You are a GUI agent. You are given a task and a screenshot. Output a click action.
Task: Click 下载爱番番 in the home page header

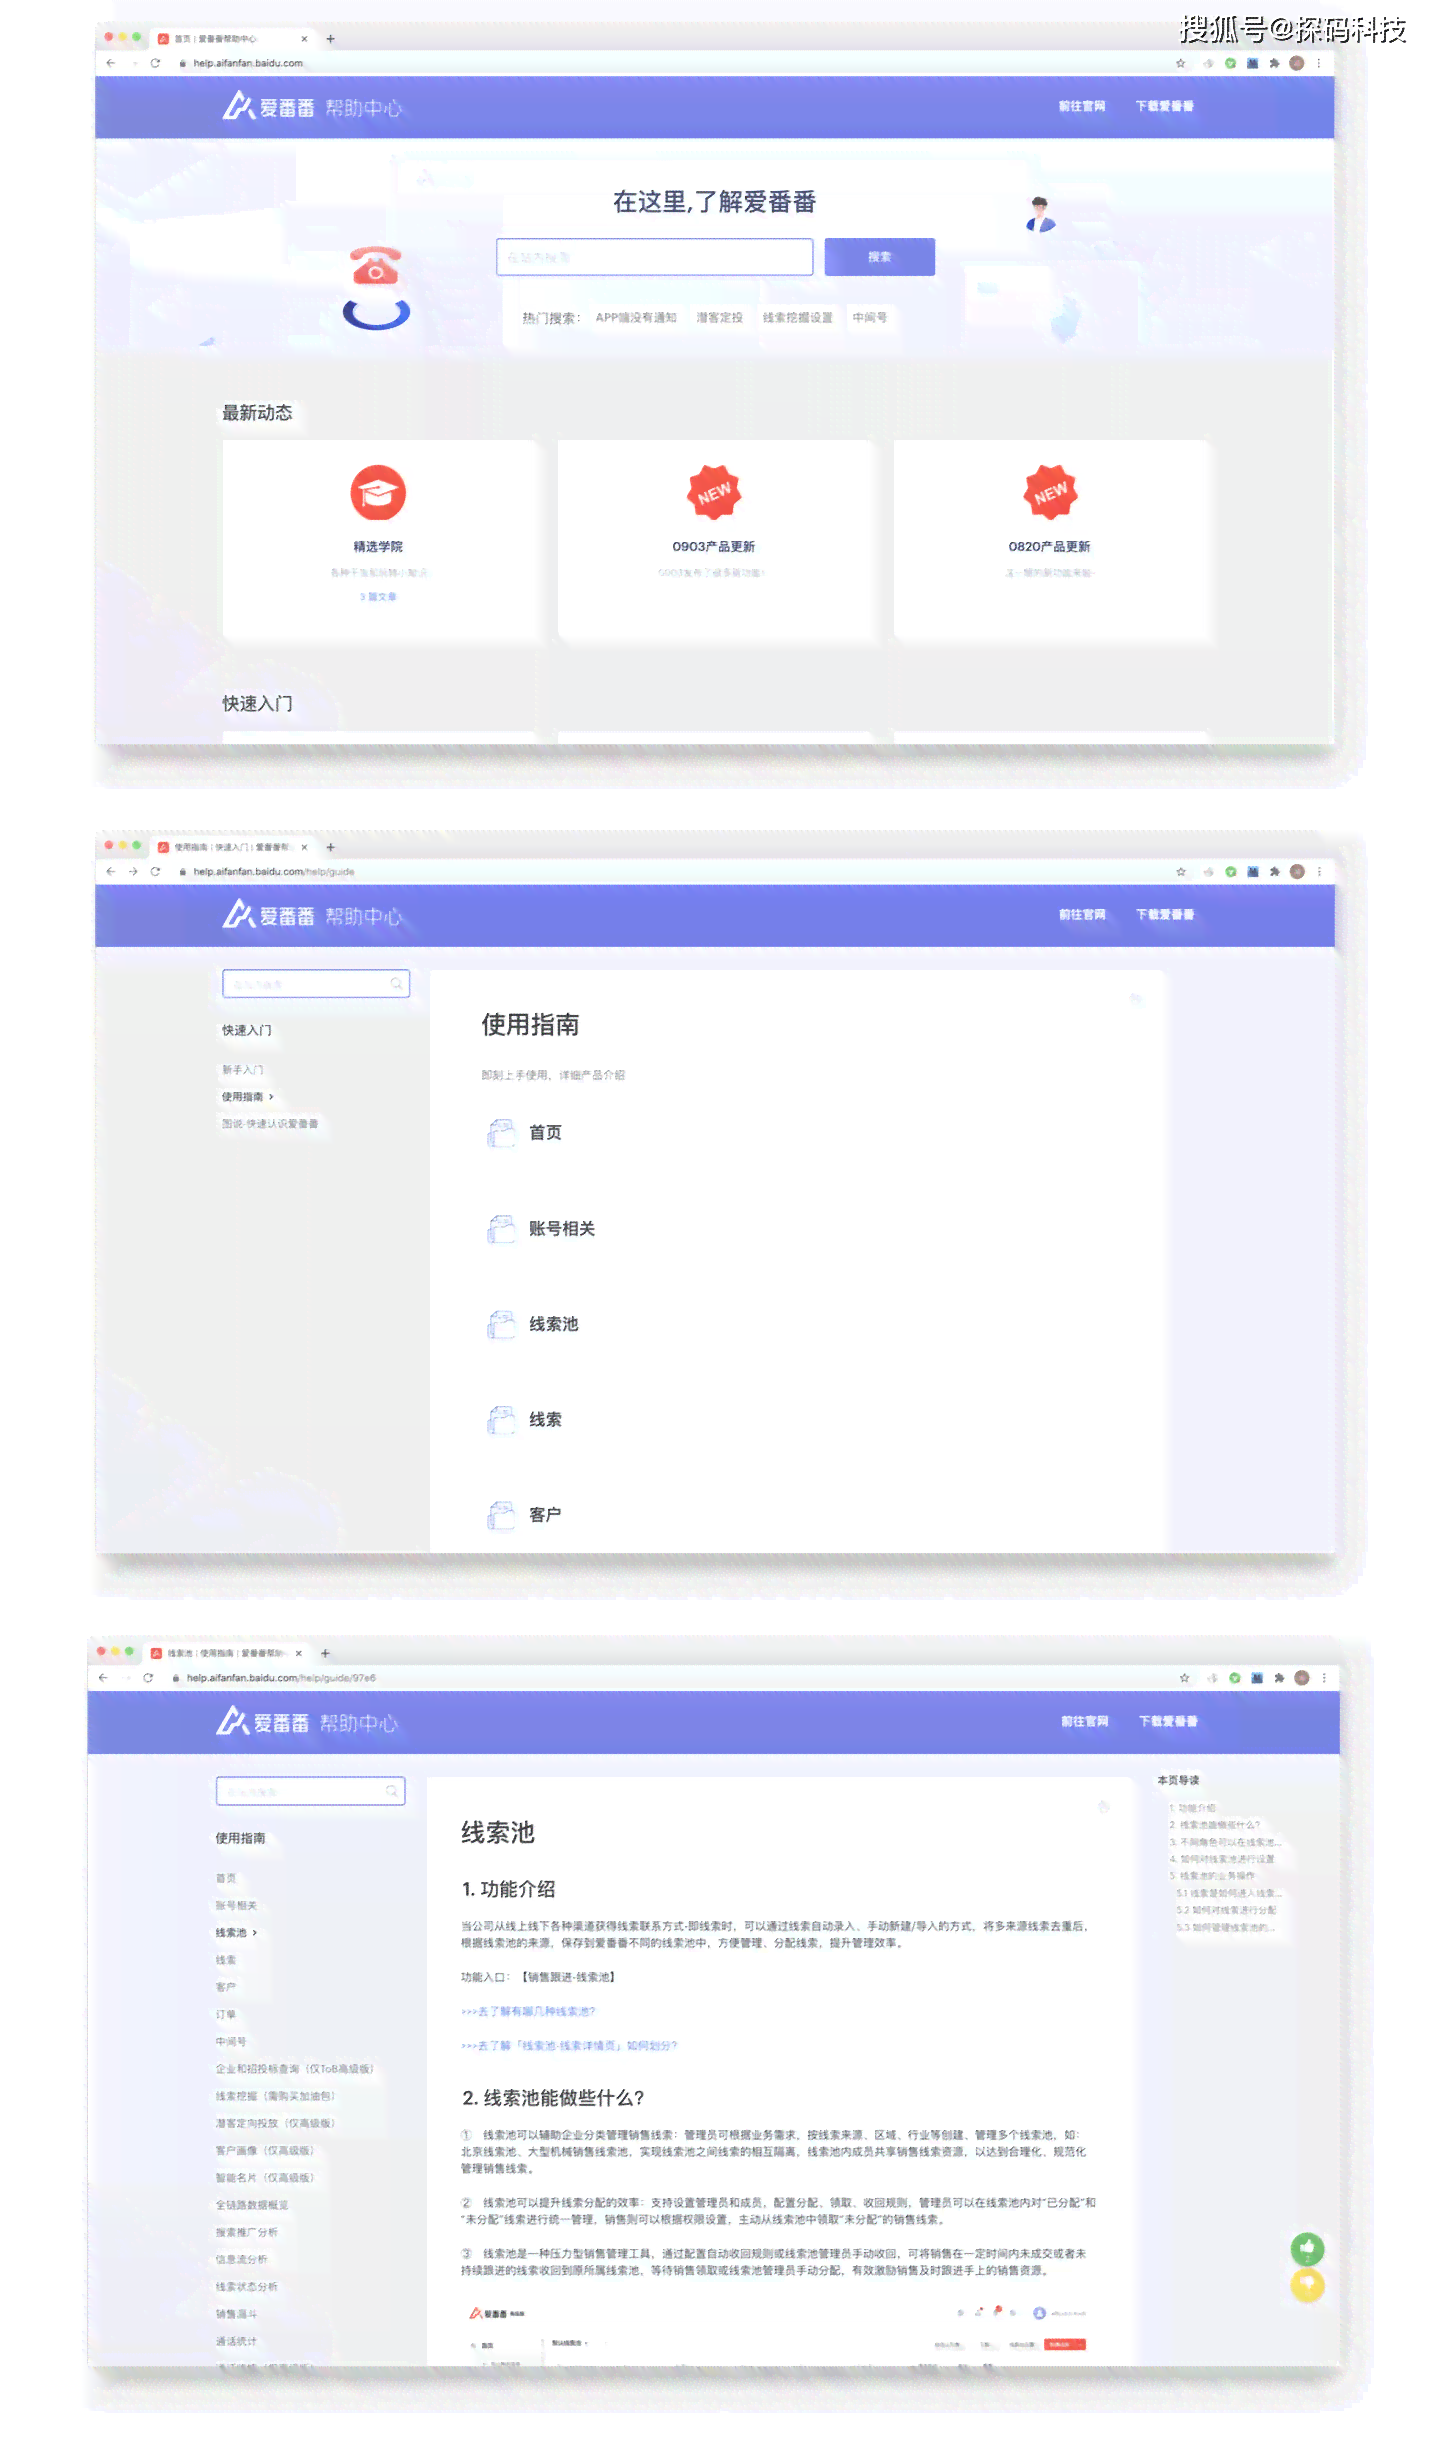click(1164, 106)
